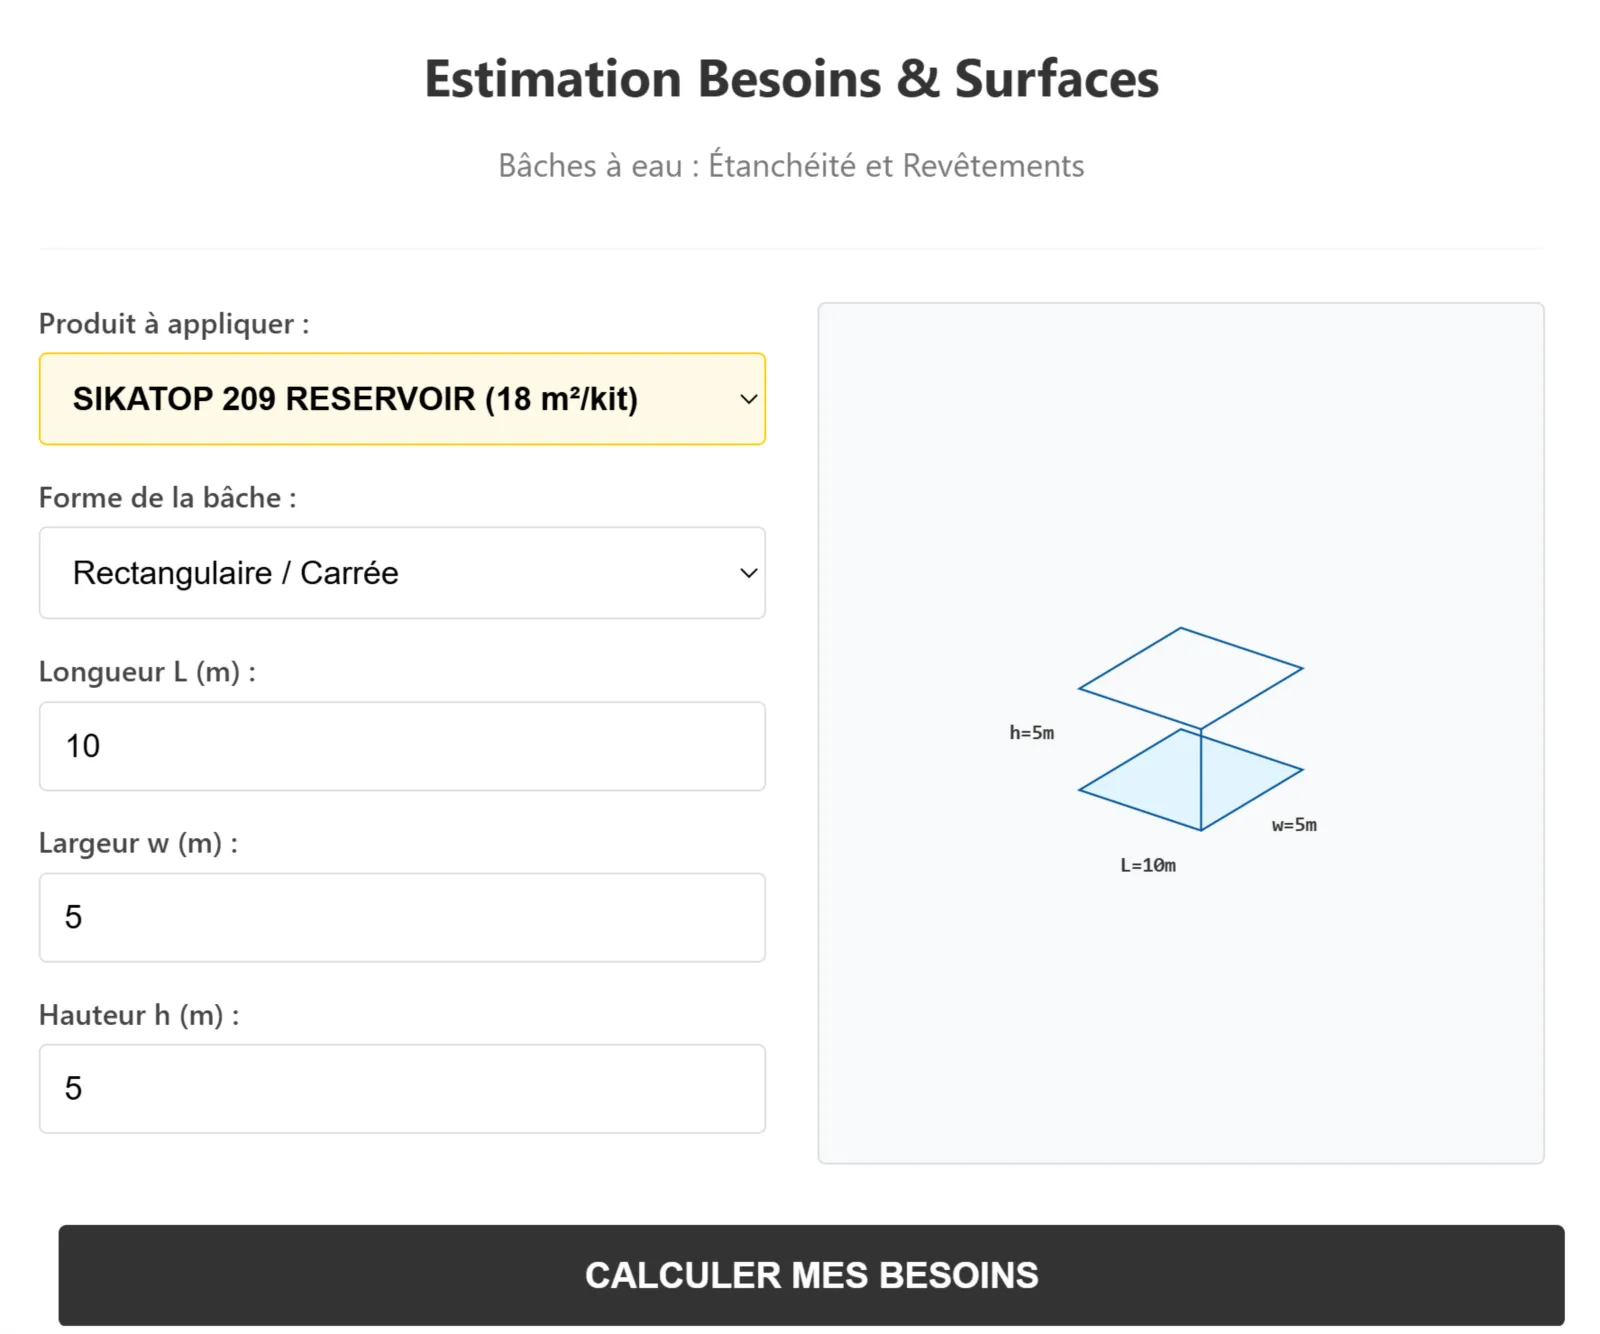
Task: Open the SIKATOP 209 RESERVOIR product dropdown
Action: (x=400, y=399)
